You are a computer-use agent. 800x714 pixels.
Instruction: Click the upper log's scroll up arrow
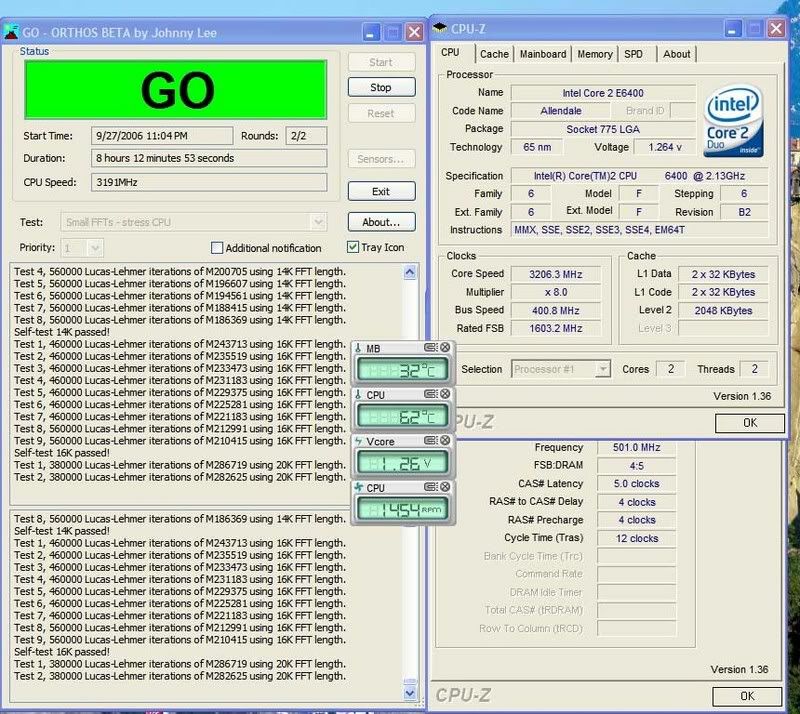point(410,273)
